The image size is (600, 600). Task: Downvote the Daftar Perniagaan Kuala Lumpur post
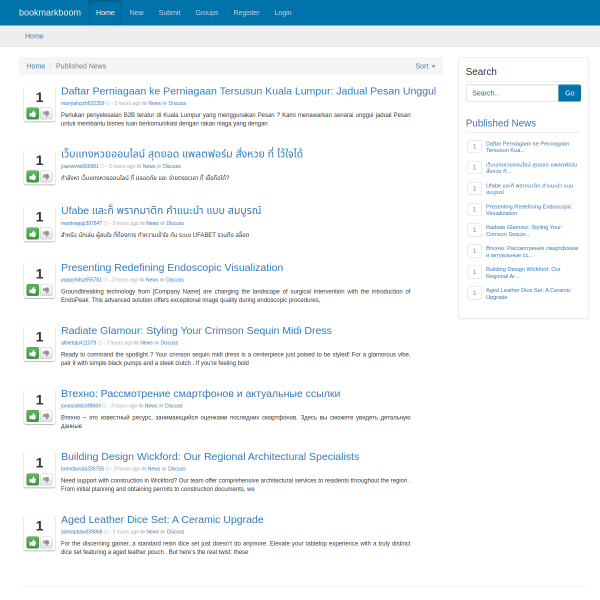(x=46, y=114)
